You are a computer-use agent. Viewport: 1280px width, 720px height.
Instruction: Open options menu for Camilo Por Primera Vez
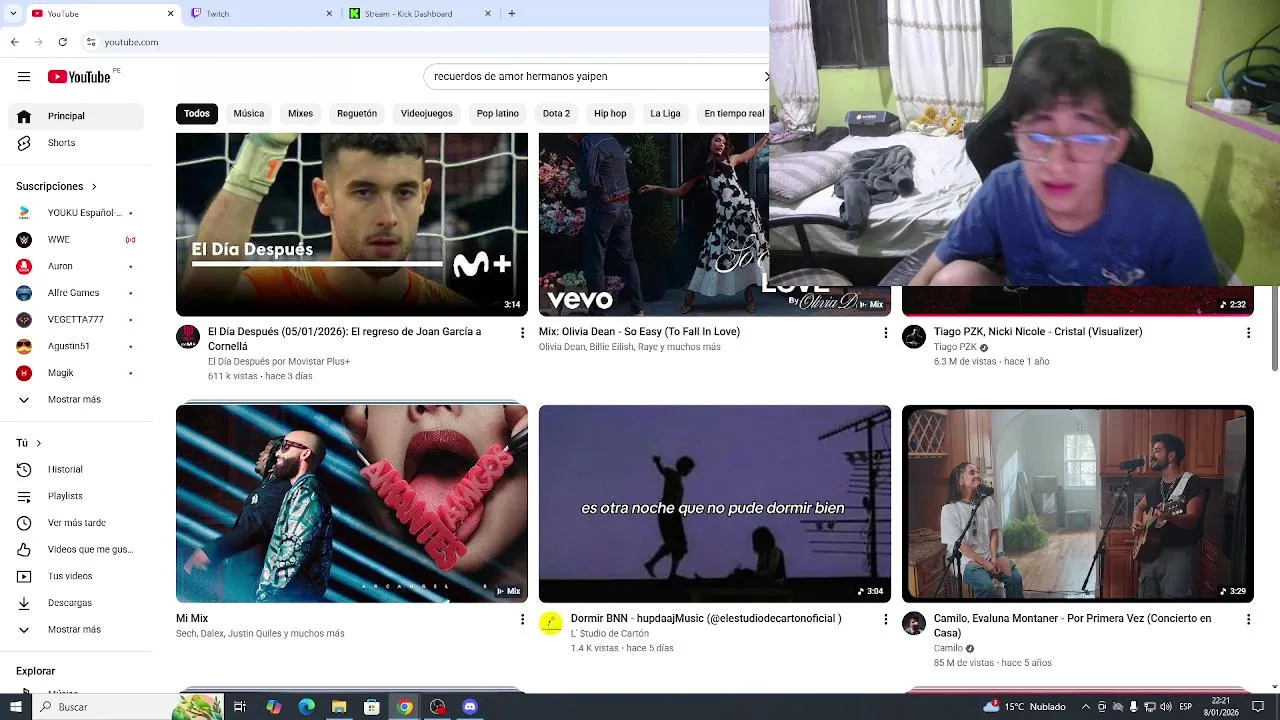click(x=1248, y=619)
